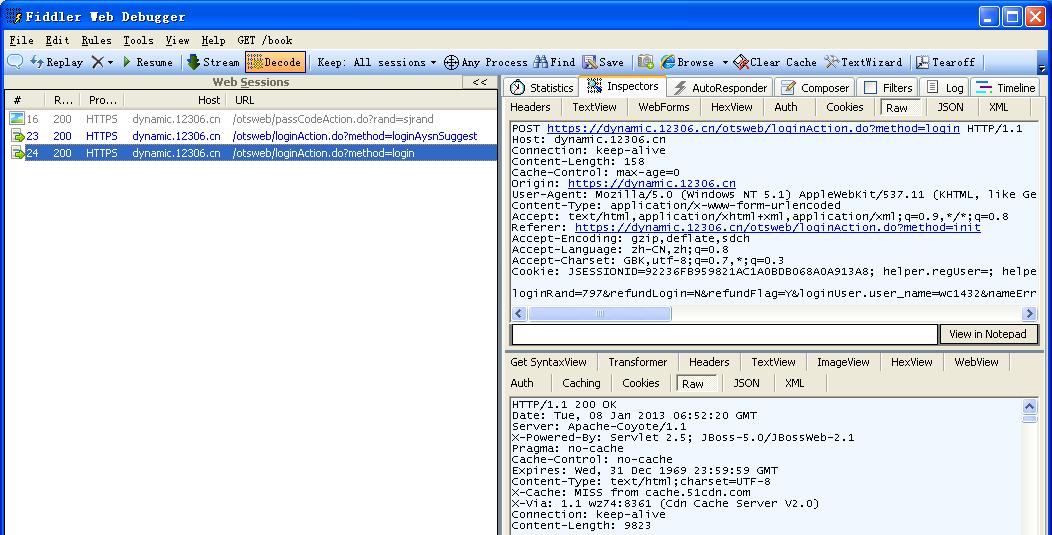Select session 24 method=login row
The height and width of the screenshot is (535, 1052).
click(x=252, y=153)
